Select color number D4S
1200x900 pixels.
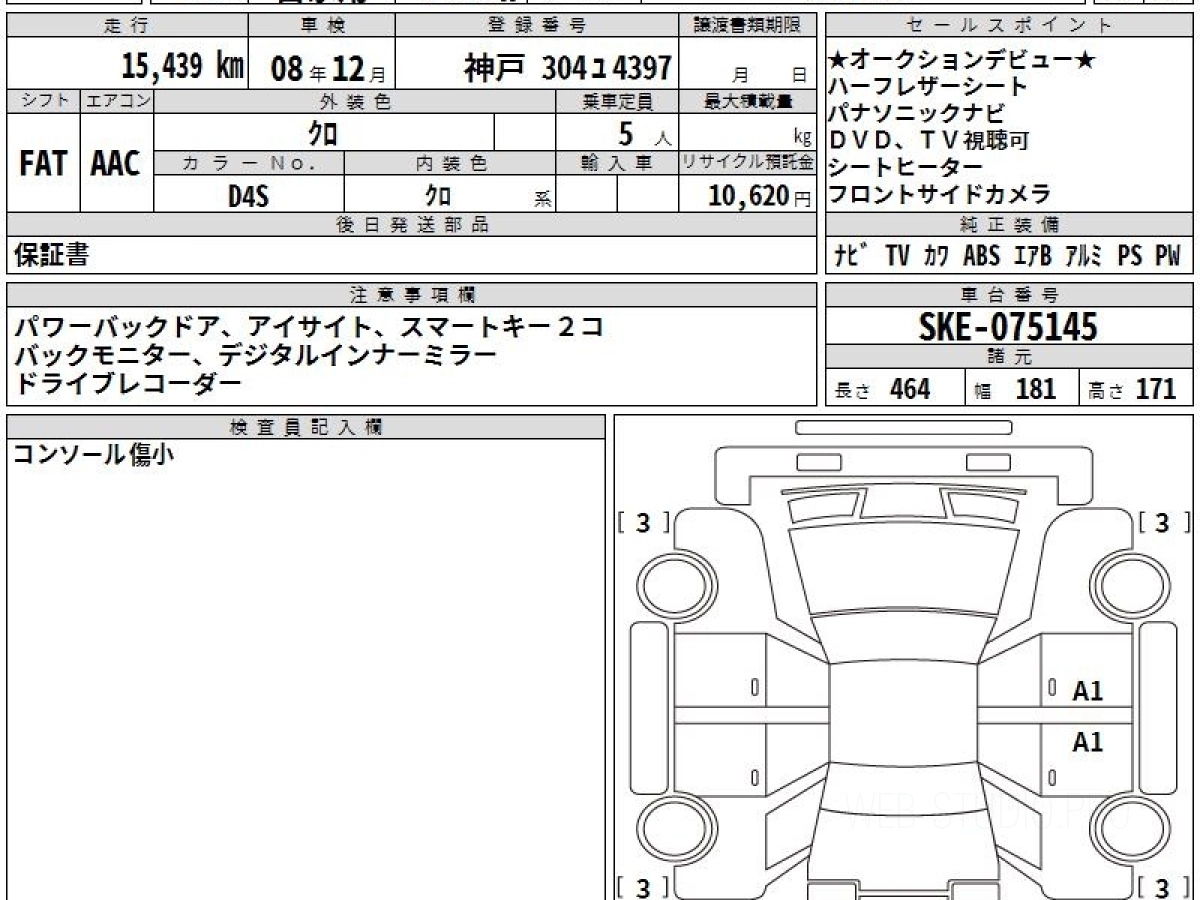248,196
